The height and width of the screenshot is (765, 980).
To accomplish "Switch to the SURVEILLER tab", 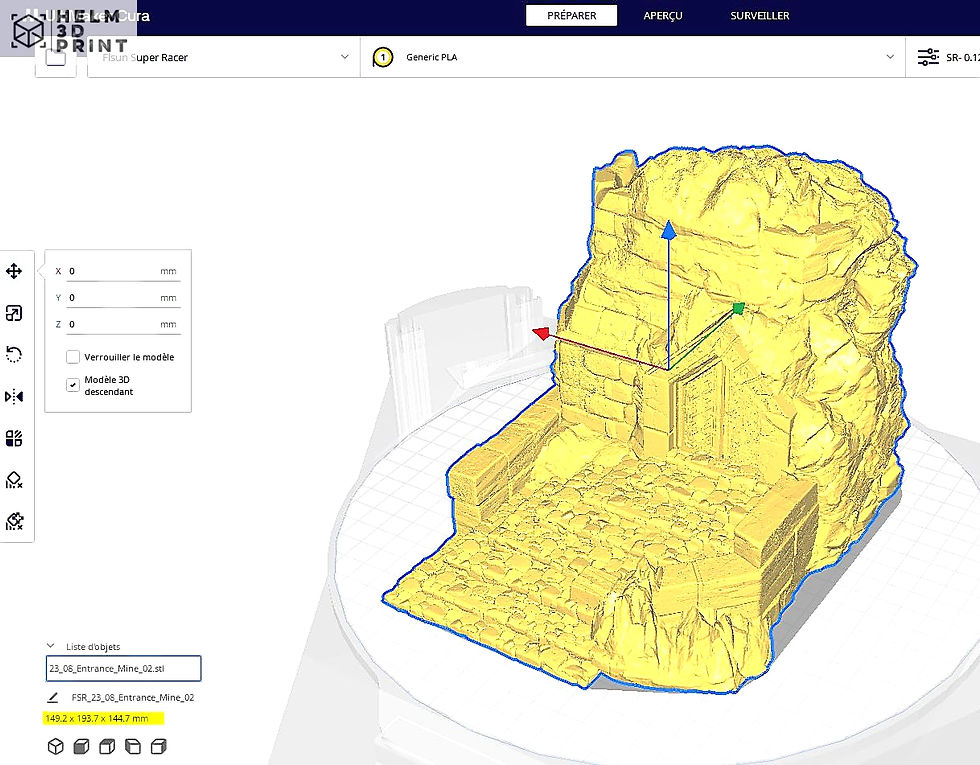I will (759, 16).
